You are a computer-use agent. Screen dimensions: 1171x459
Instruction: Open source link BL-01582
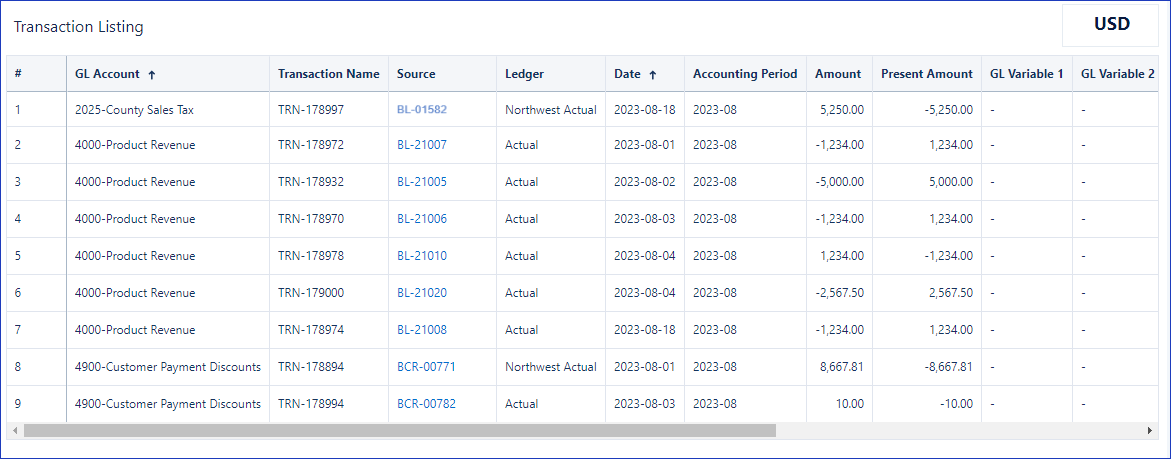(422, 110)
